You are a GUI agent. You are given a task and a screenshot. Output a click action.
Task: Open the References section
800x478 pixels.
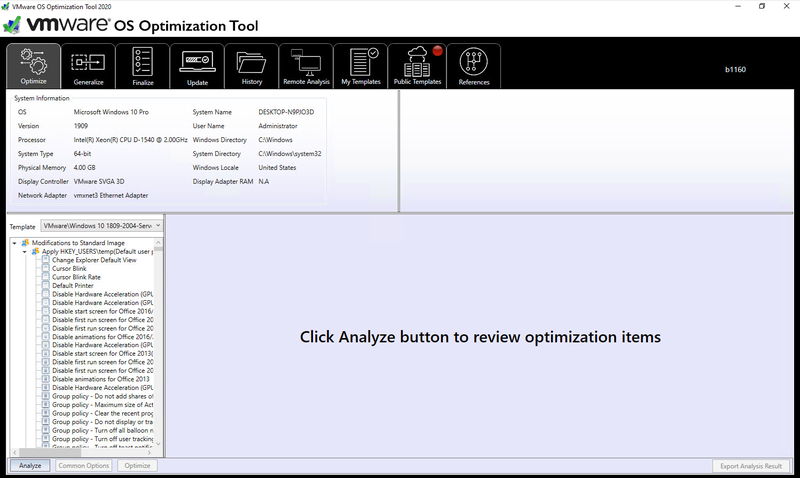pyautogui.click(x=474, y=66)
